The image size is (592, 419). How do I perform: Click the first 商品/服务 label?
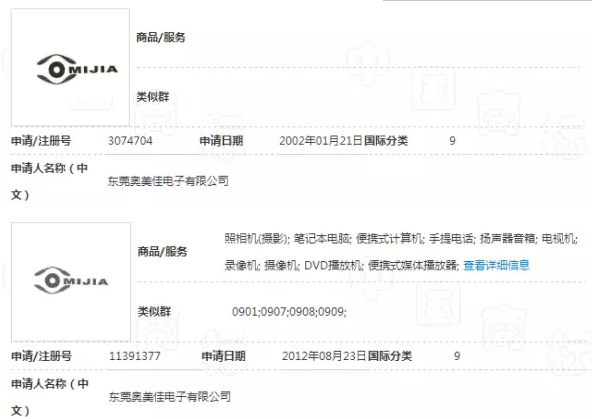161,37
